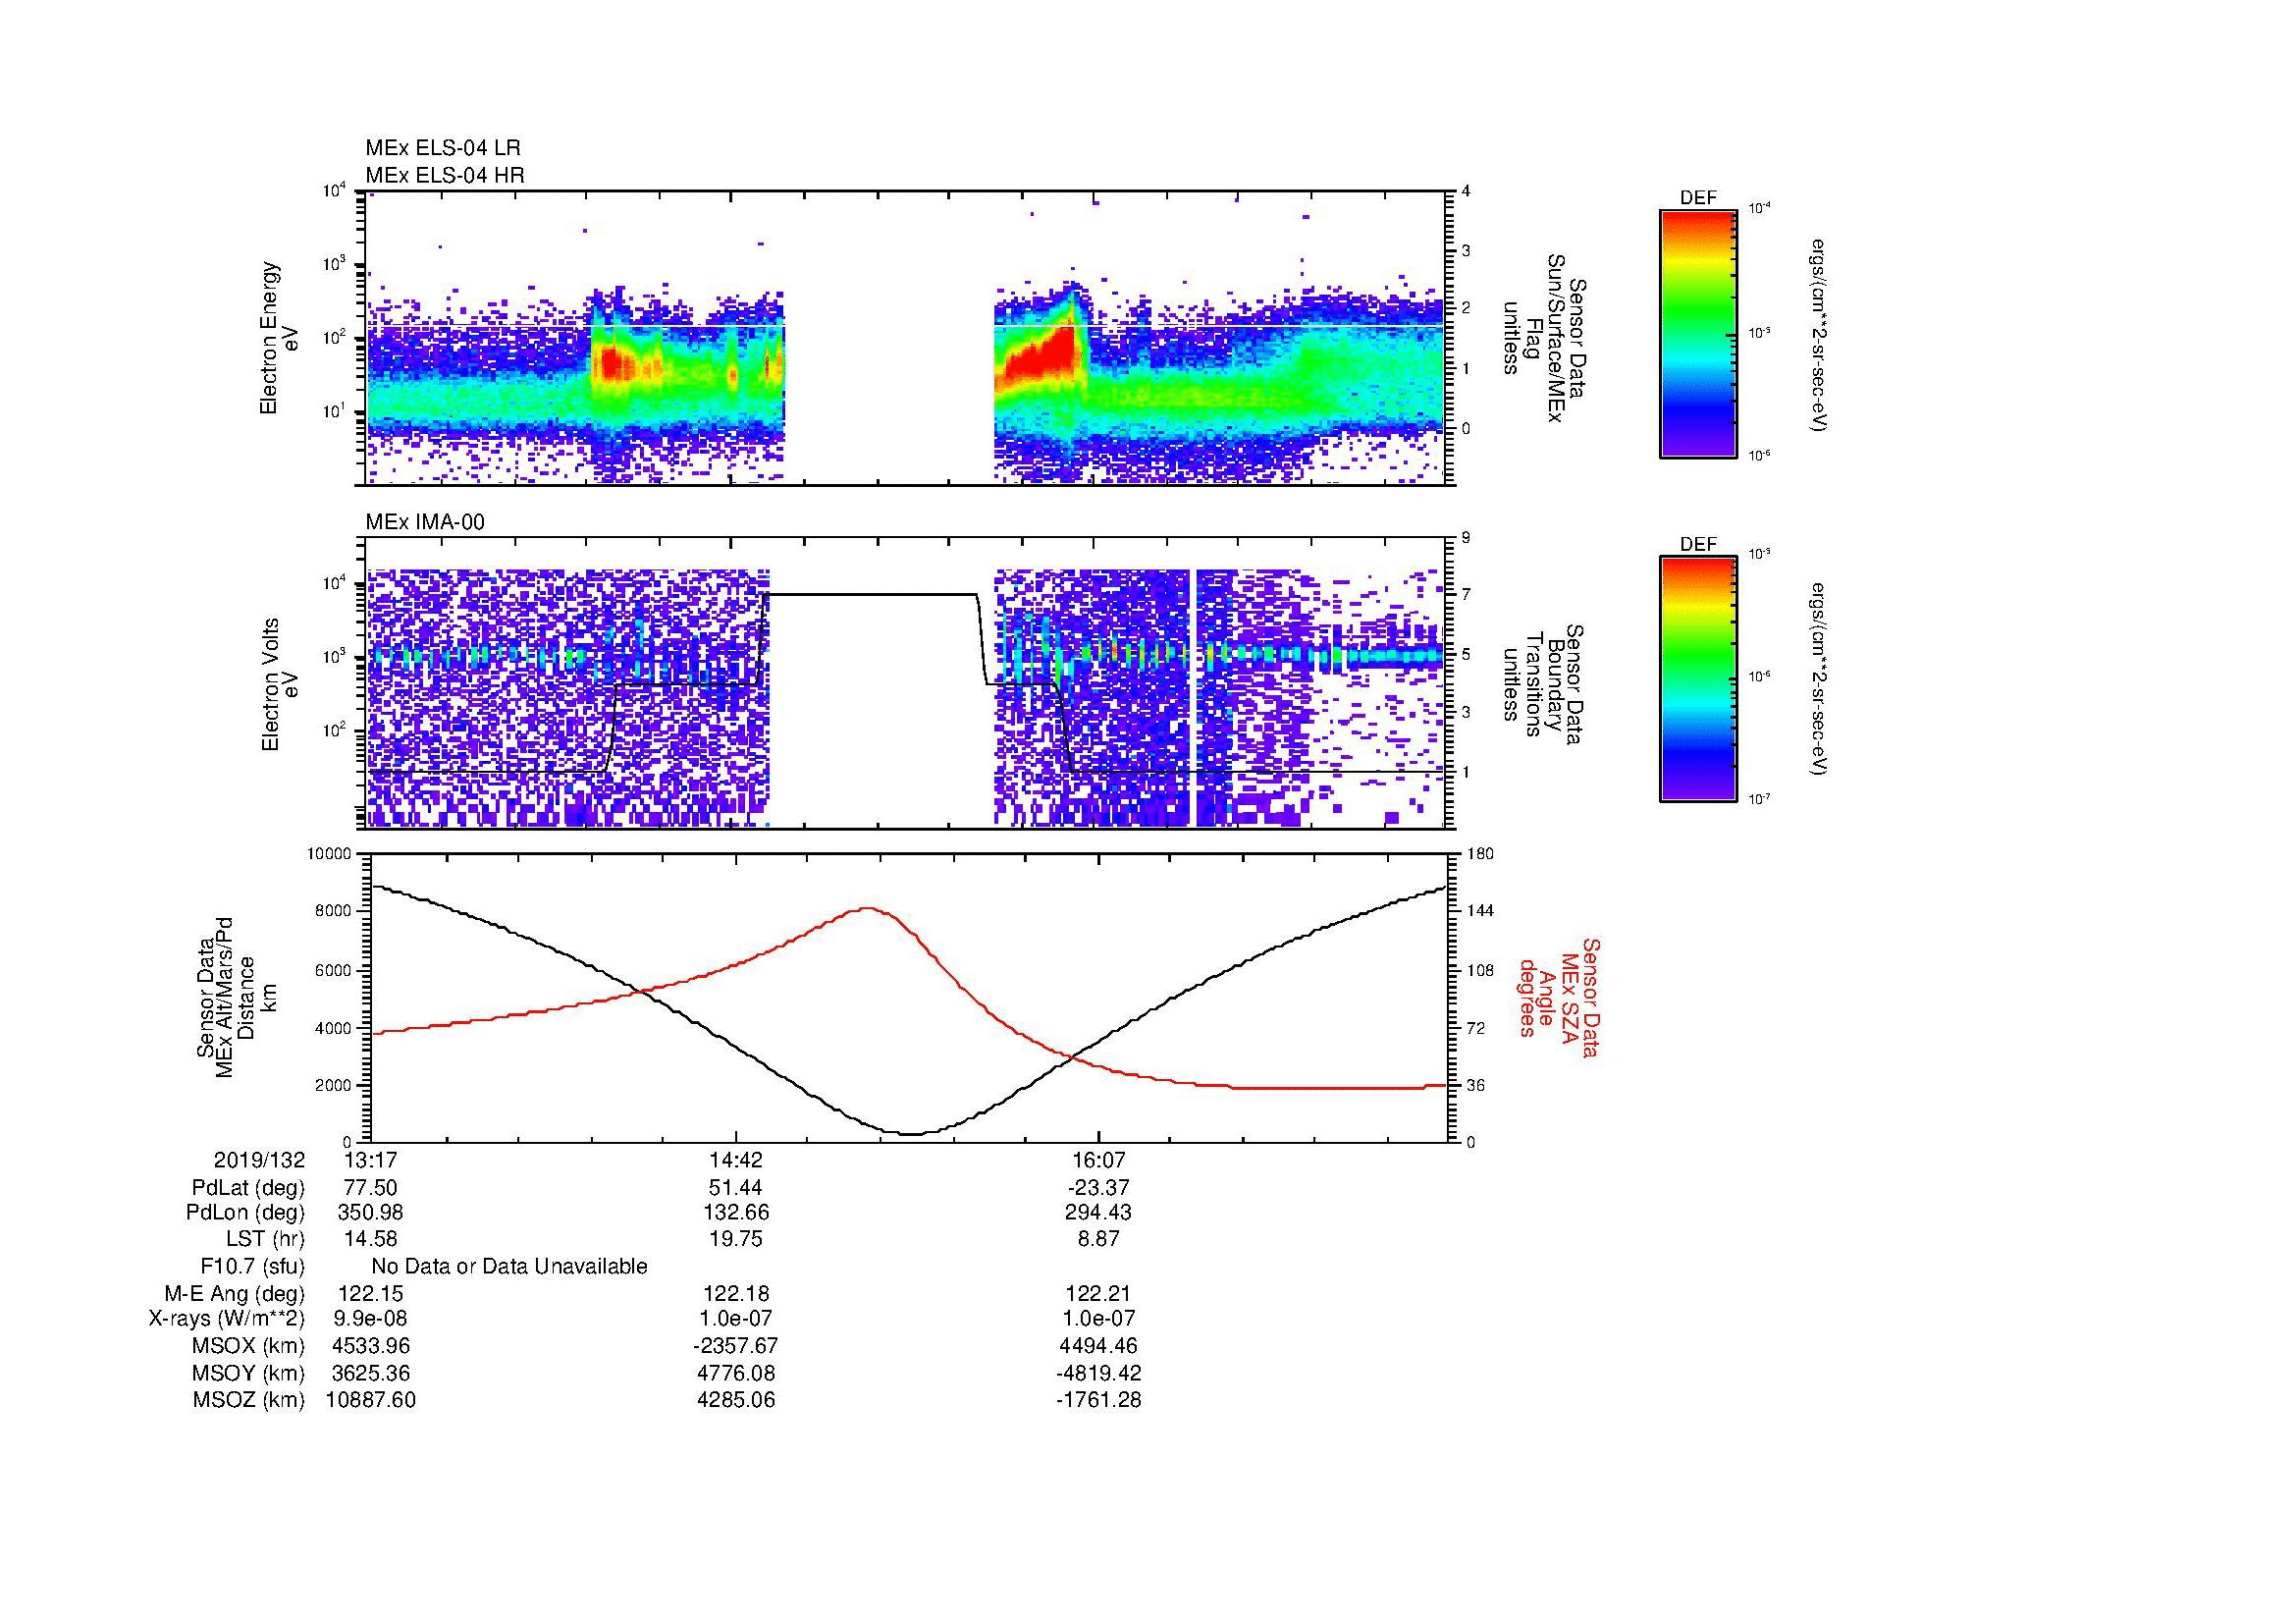Click the 'X-rays (W/m**2)' row label
2296x1623 pixels.
pos(227,1319)
